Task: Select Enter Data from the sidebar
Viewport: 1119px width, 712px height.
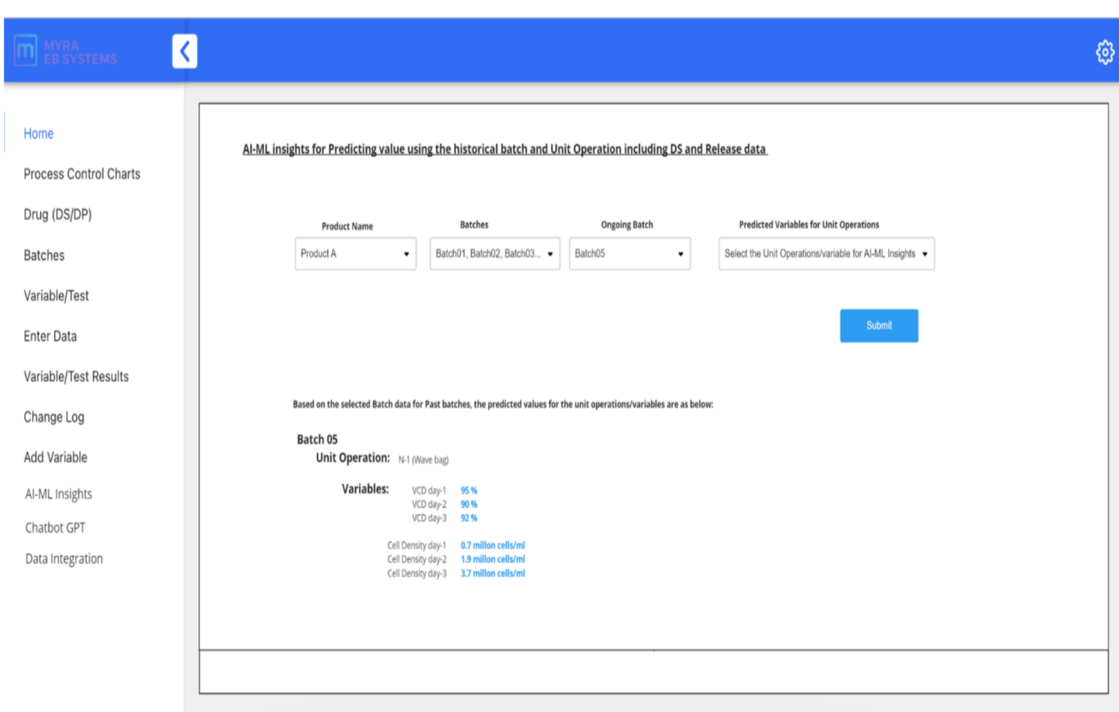Action: [50, 336]
